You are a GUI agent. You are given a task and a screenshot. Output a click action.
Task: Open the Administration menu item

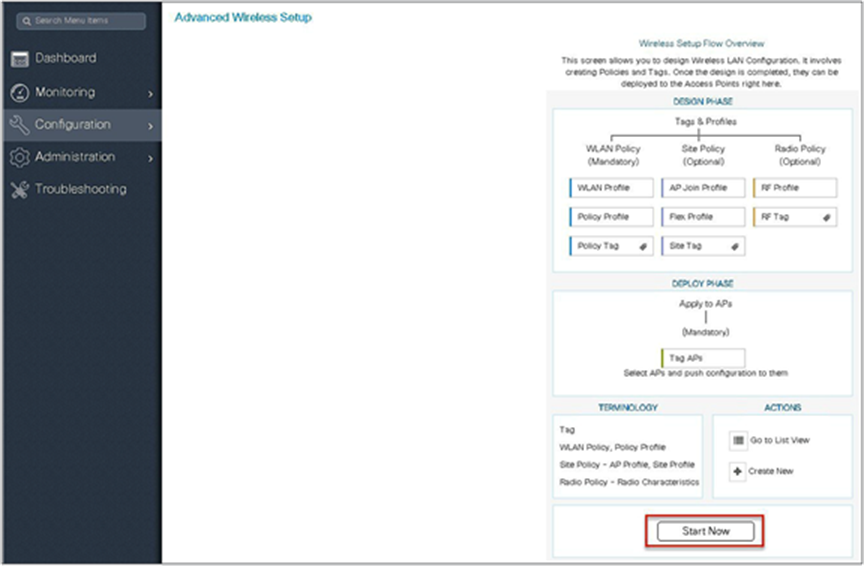(82, 158)
